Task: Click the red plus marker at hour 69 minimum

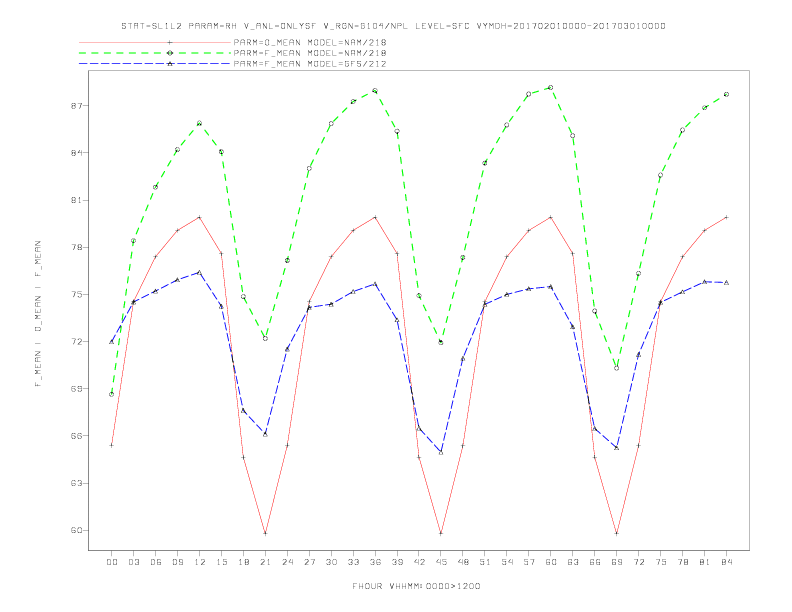Action: tap(617, 533)
